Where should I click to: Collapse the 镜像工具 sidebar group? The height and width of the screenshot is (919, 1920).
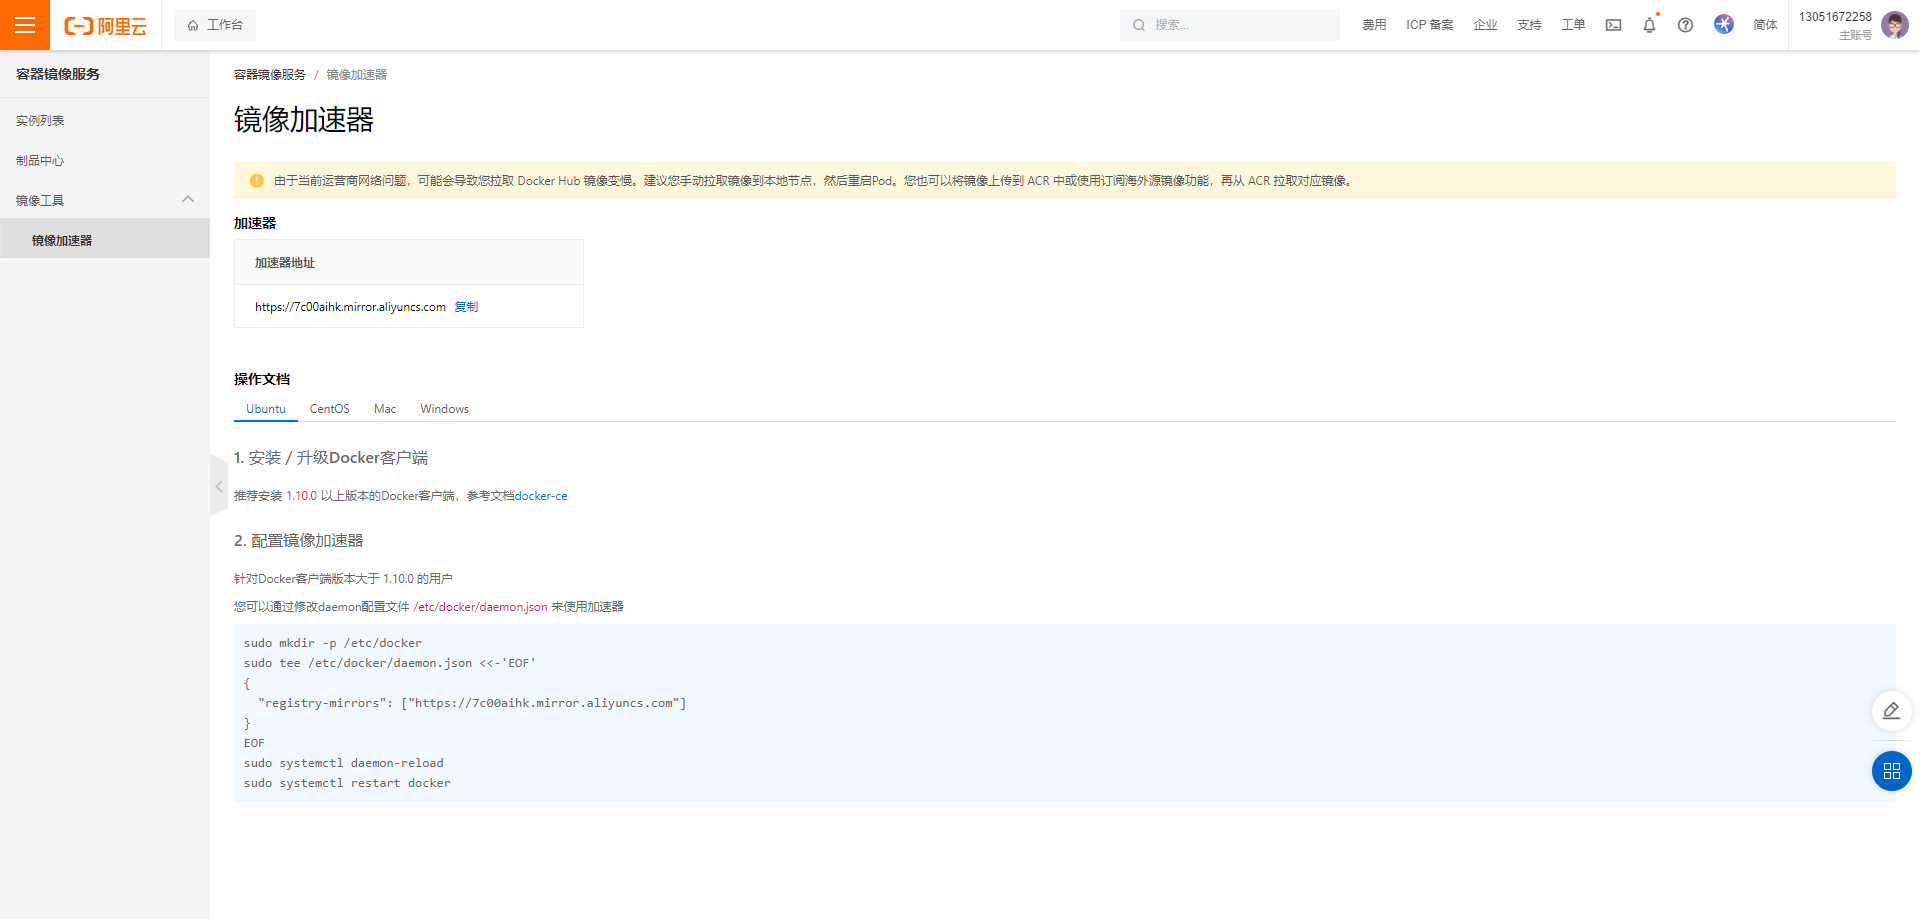point(188,200)
